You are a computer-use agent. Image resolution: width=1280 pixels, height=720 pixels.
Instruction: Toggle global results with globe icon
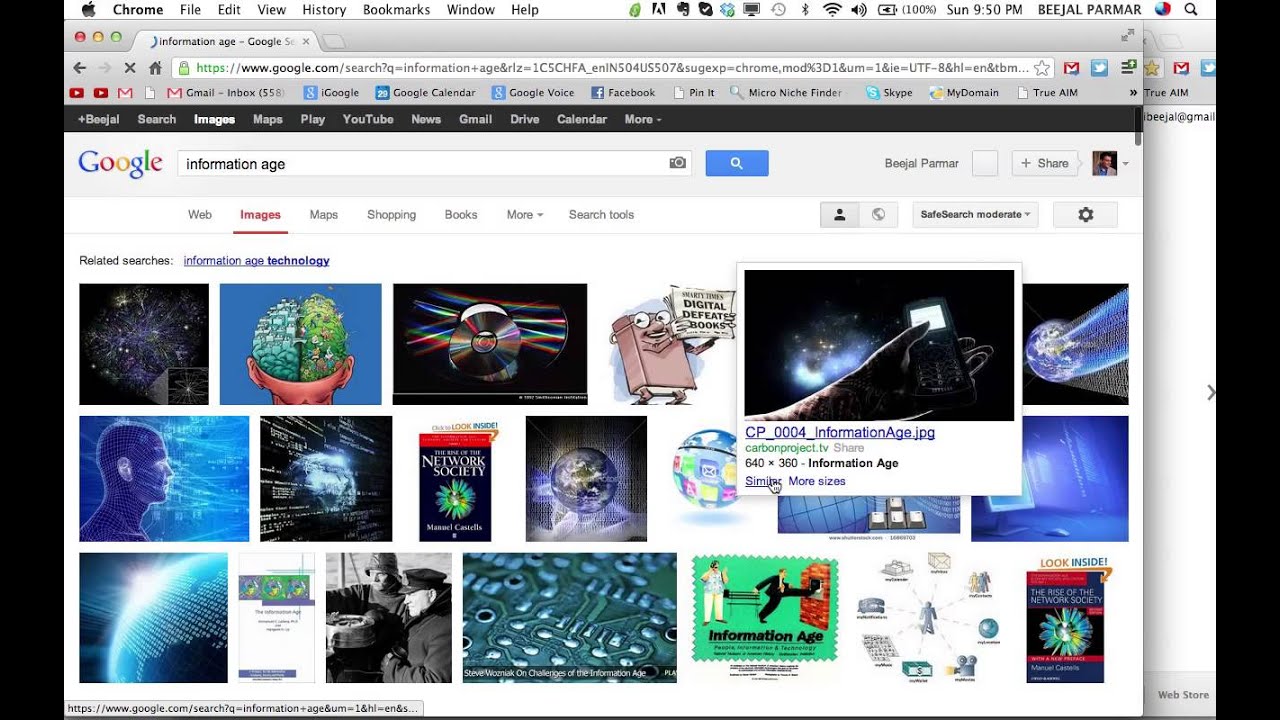click(878, 214)
